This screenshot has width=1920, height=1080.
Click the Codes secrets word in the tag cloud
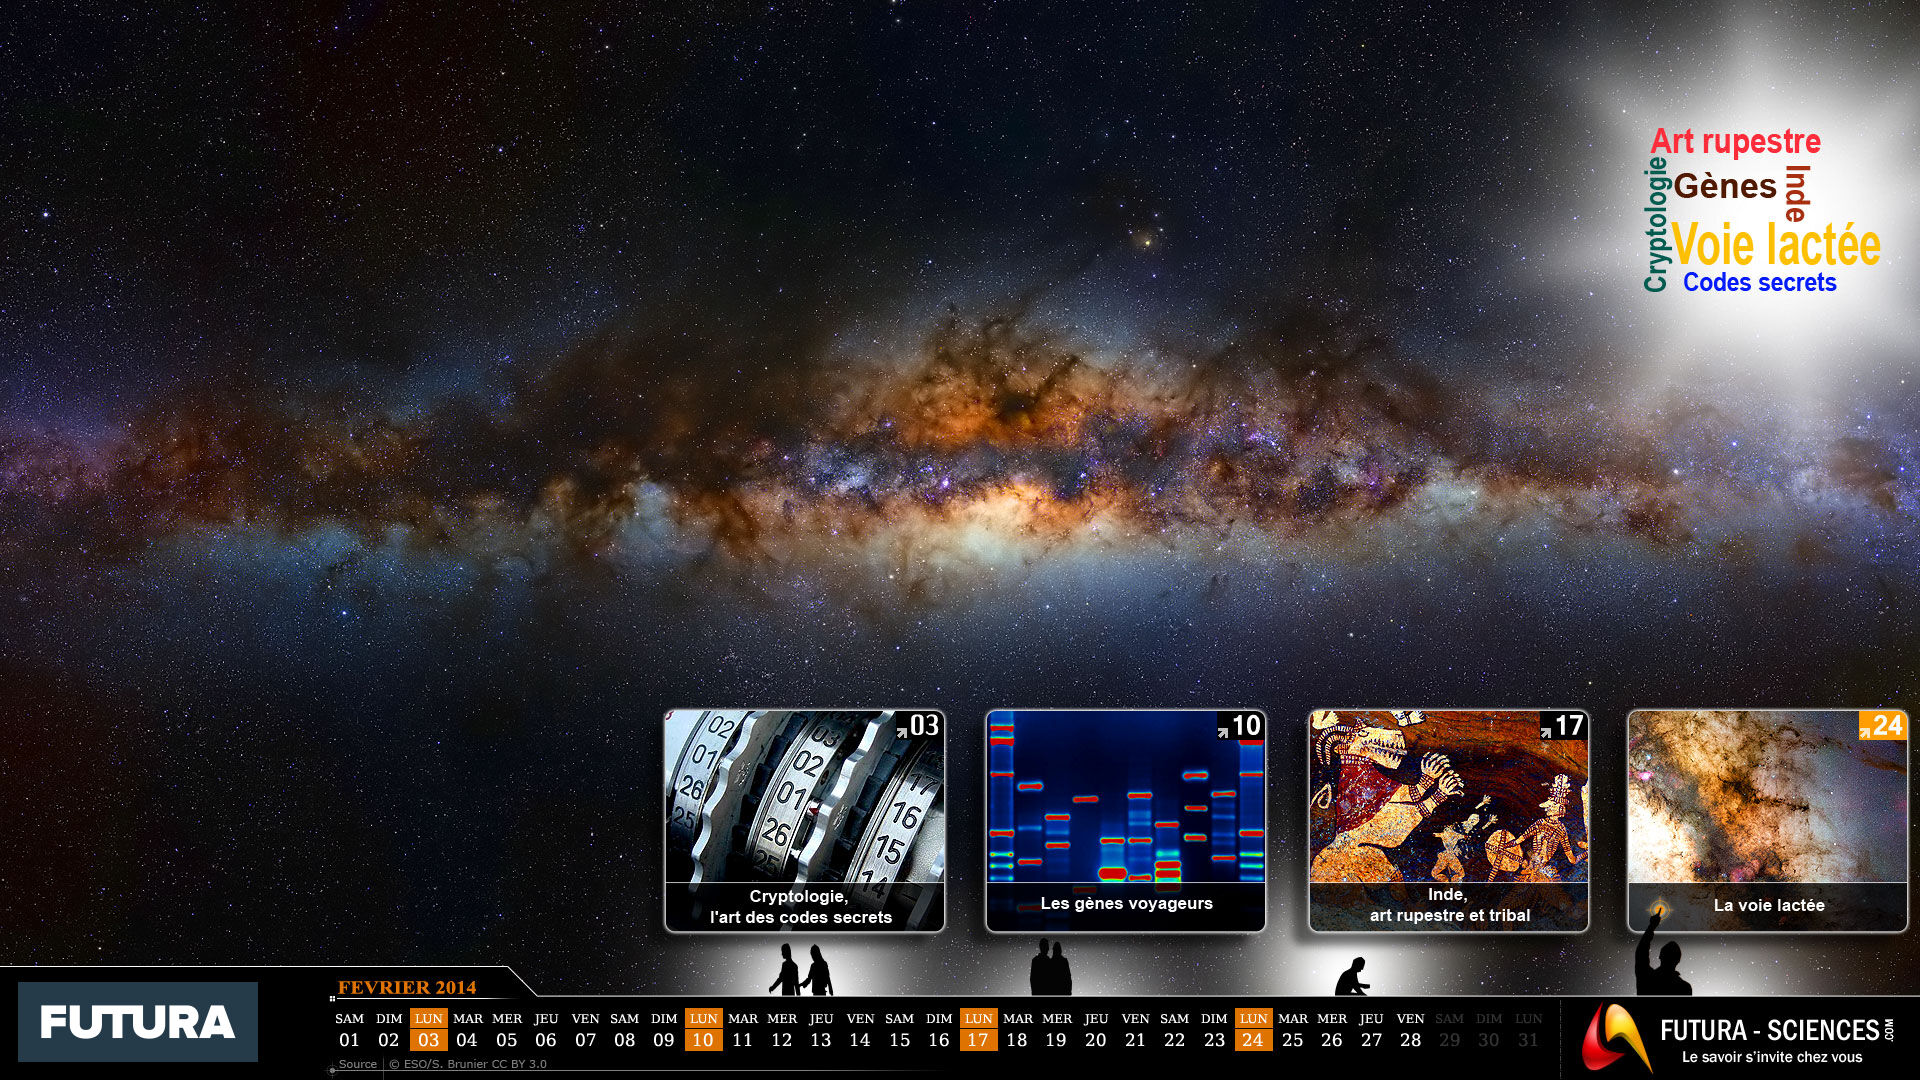pyautogui.click(x=1759, y=283)
